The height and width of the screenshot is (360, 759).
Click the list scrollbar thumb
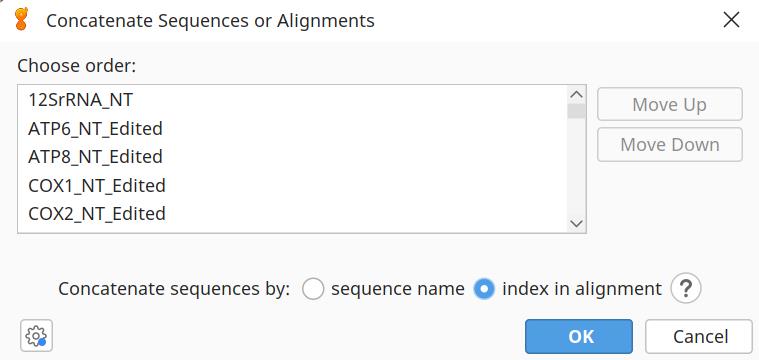click(x=577, y=111)
